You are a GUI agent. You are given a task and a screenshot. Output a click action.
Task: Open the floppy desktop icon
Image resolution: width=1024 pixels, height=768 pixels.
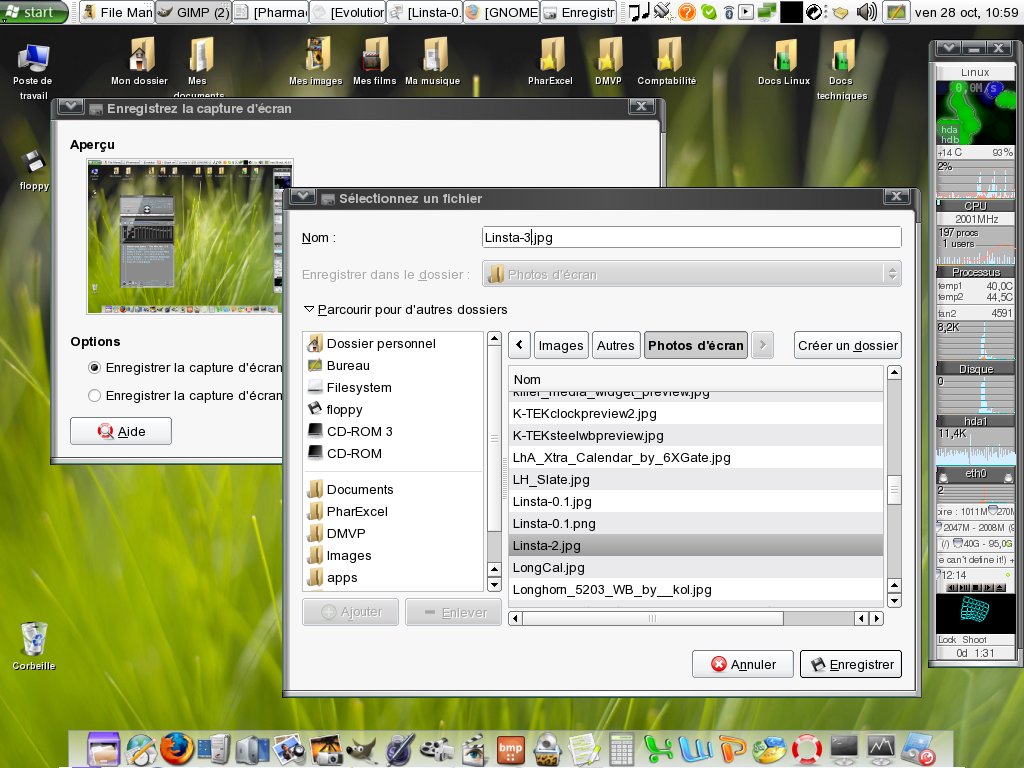34,170
